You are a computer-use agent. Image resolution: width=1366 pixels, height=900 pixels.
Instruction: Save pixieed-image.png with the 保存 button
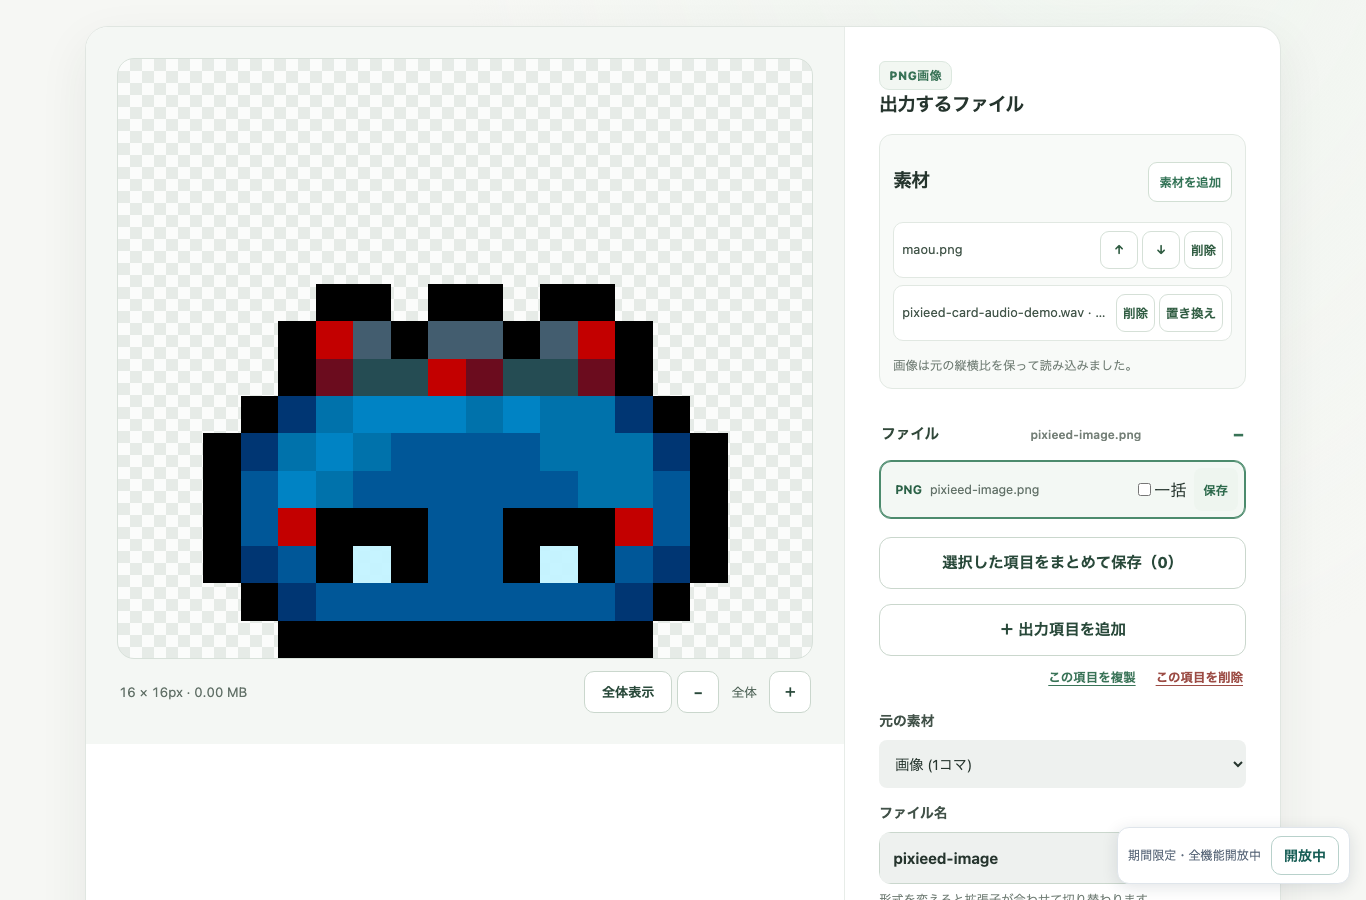click(1215, 490)
